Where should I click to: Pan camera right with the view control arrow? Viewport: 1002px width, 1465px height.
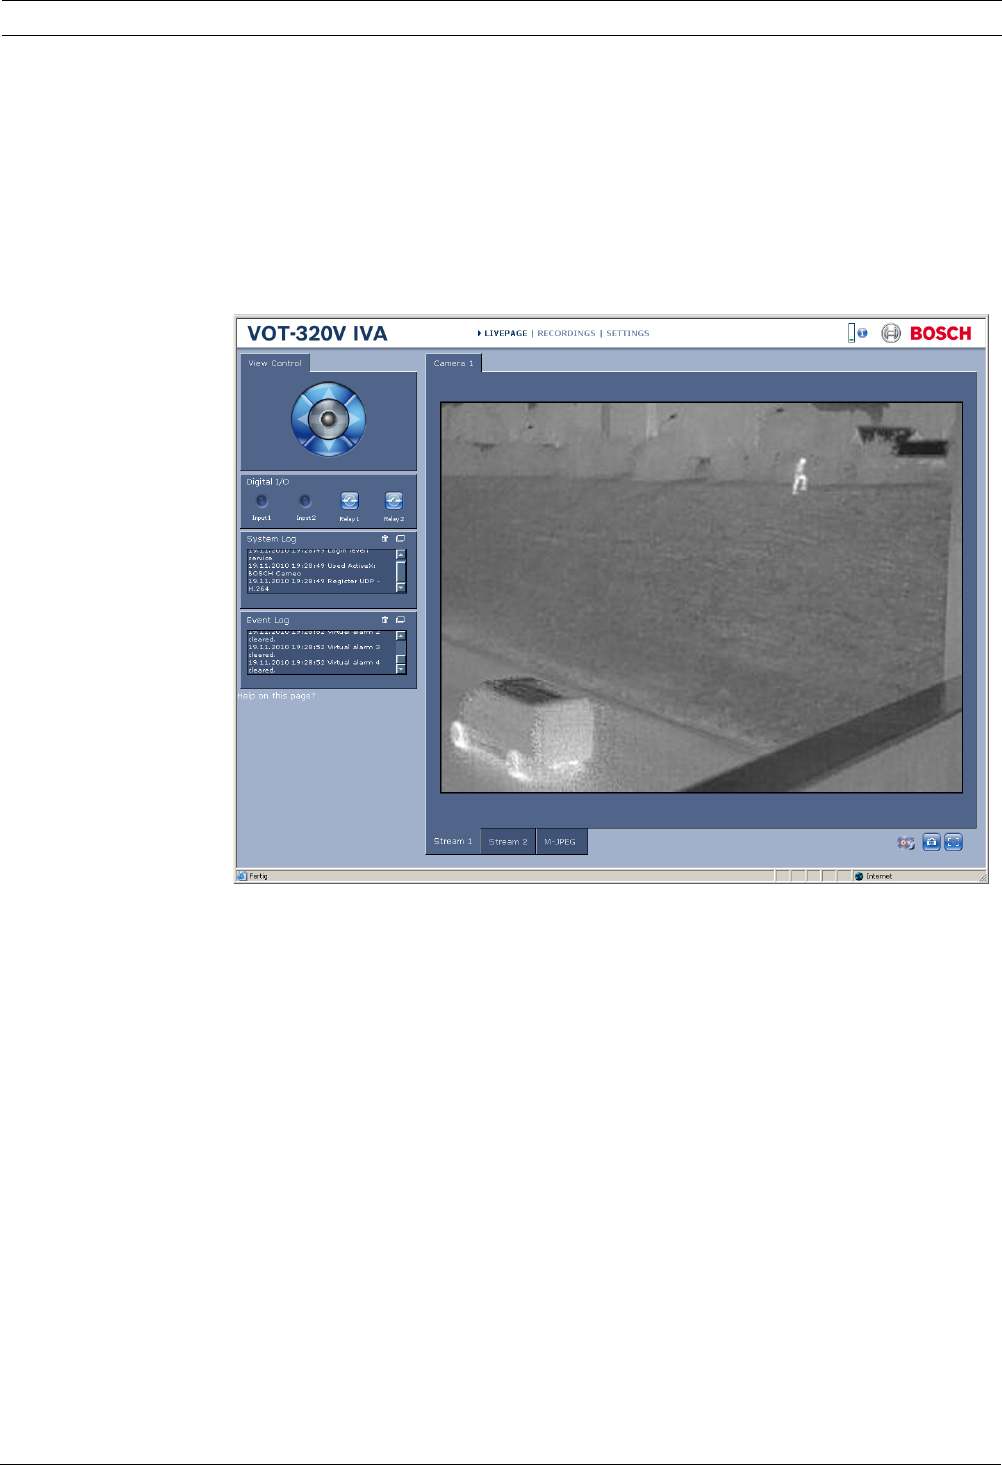tap(355, 420)
